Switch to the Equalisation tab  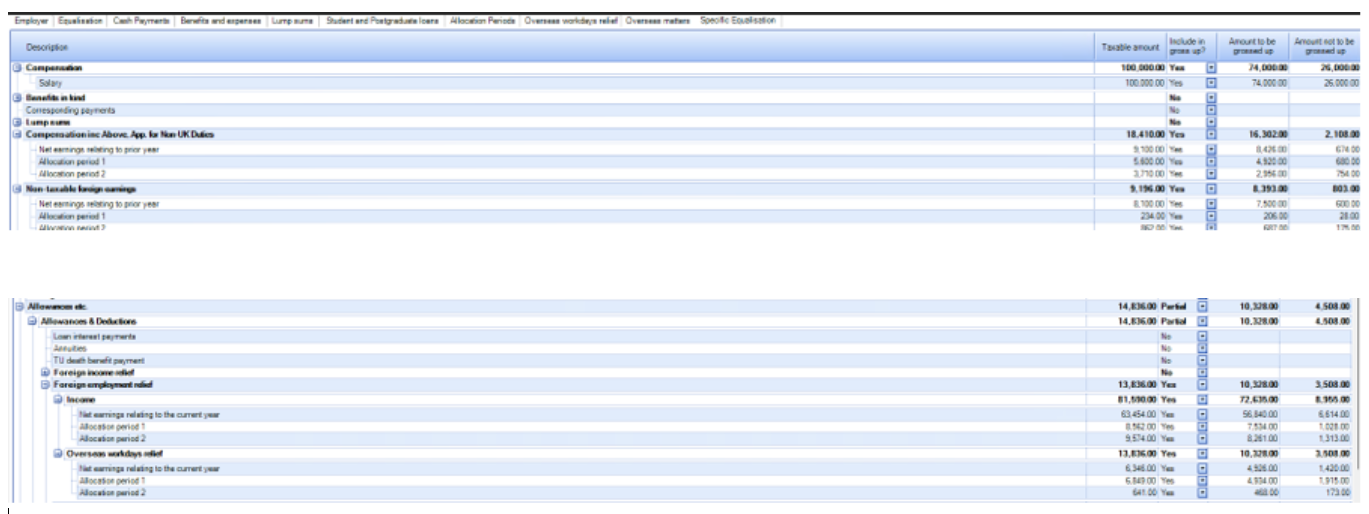[80, 20]
